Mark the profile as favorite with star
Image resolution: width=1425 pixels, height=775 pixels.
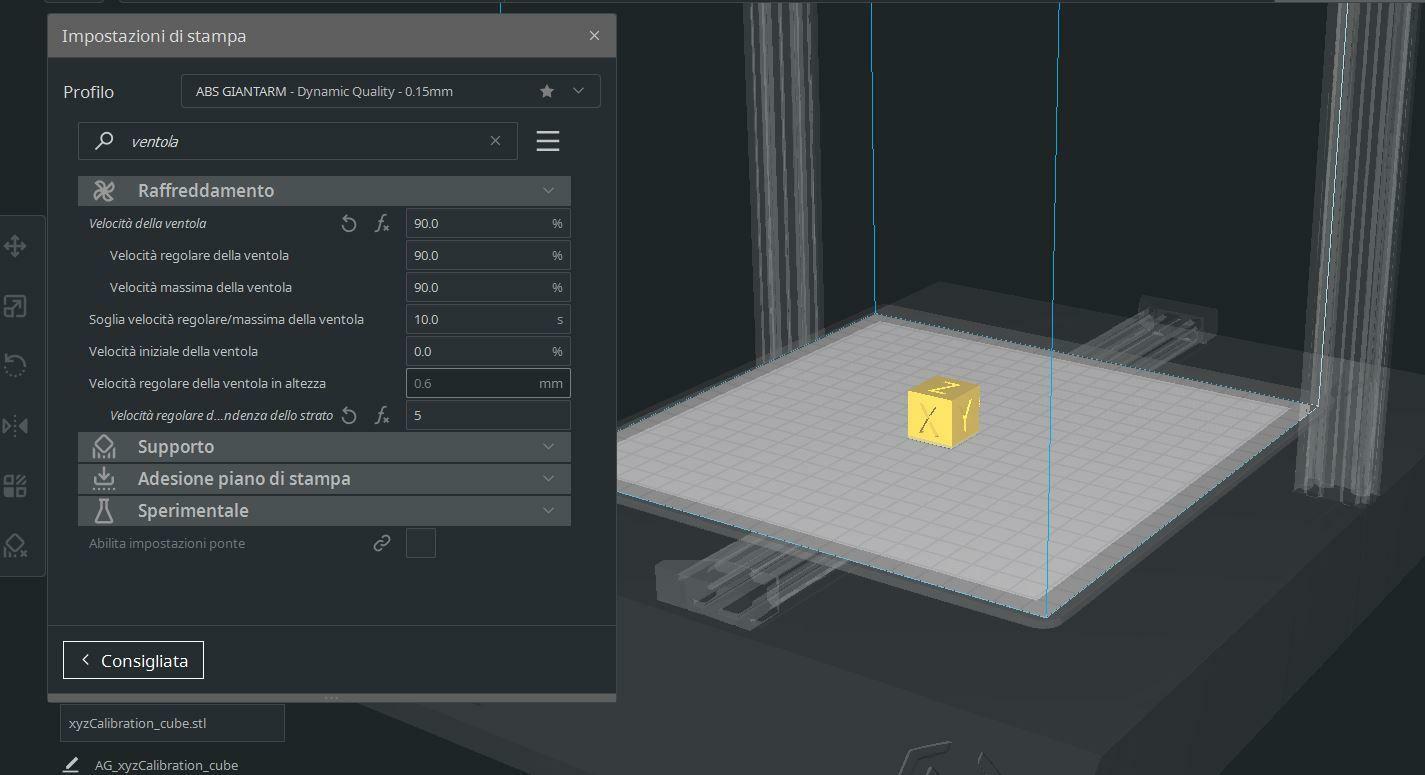547,91
